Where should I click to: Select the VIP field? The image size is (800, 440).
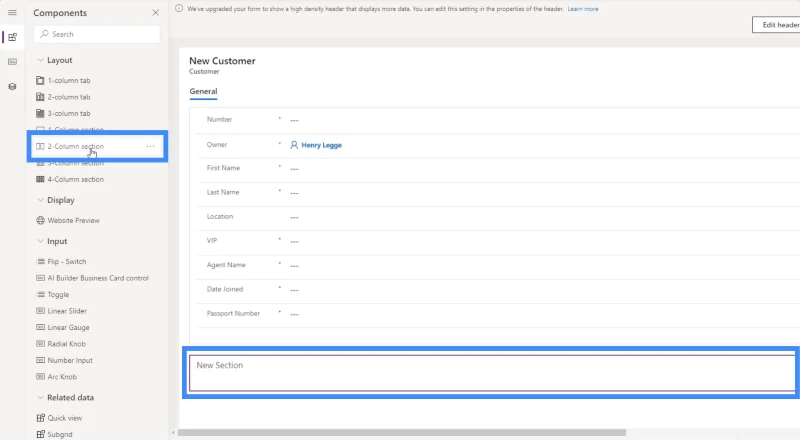pos(498,241)
